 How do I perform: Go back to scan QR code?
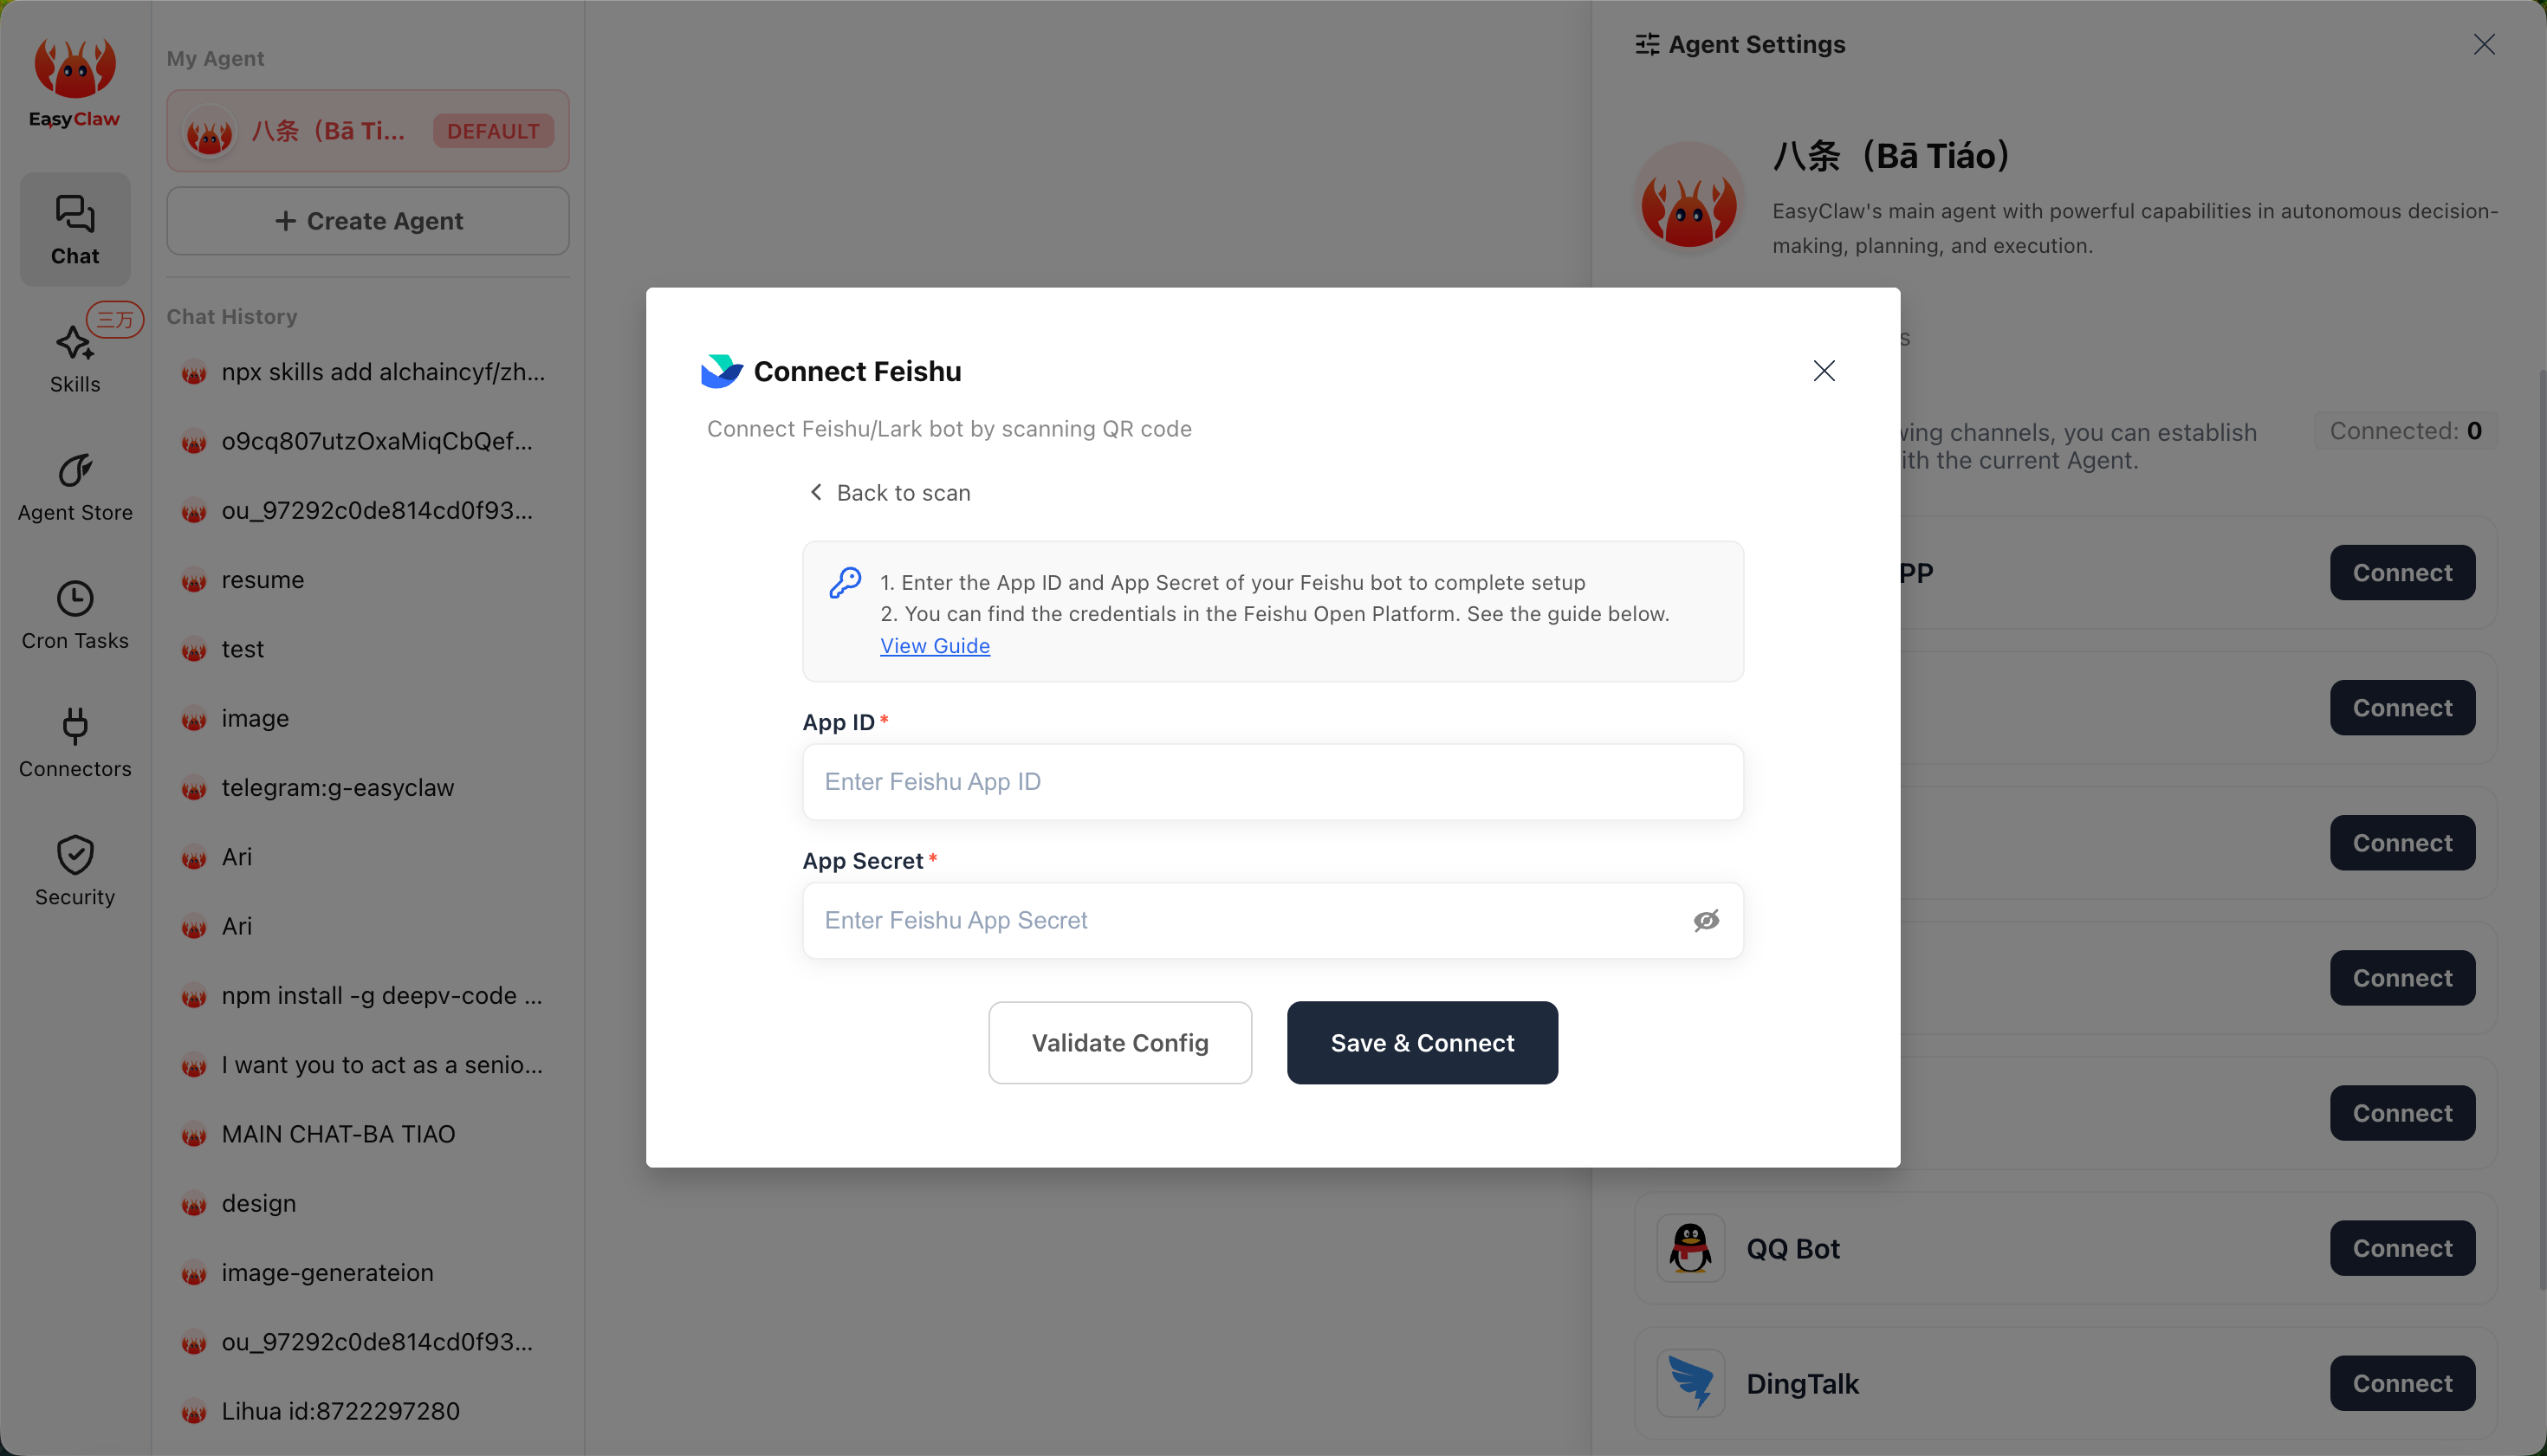pyautogui.click(x=889, y=493)
